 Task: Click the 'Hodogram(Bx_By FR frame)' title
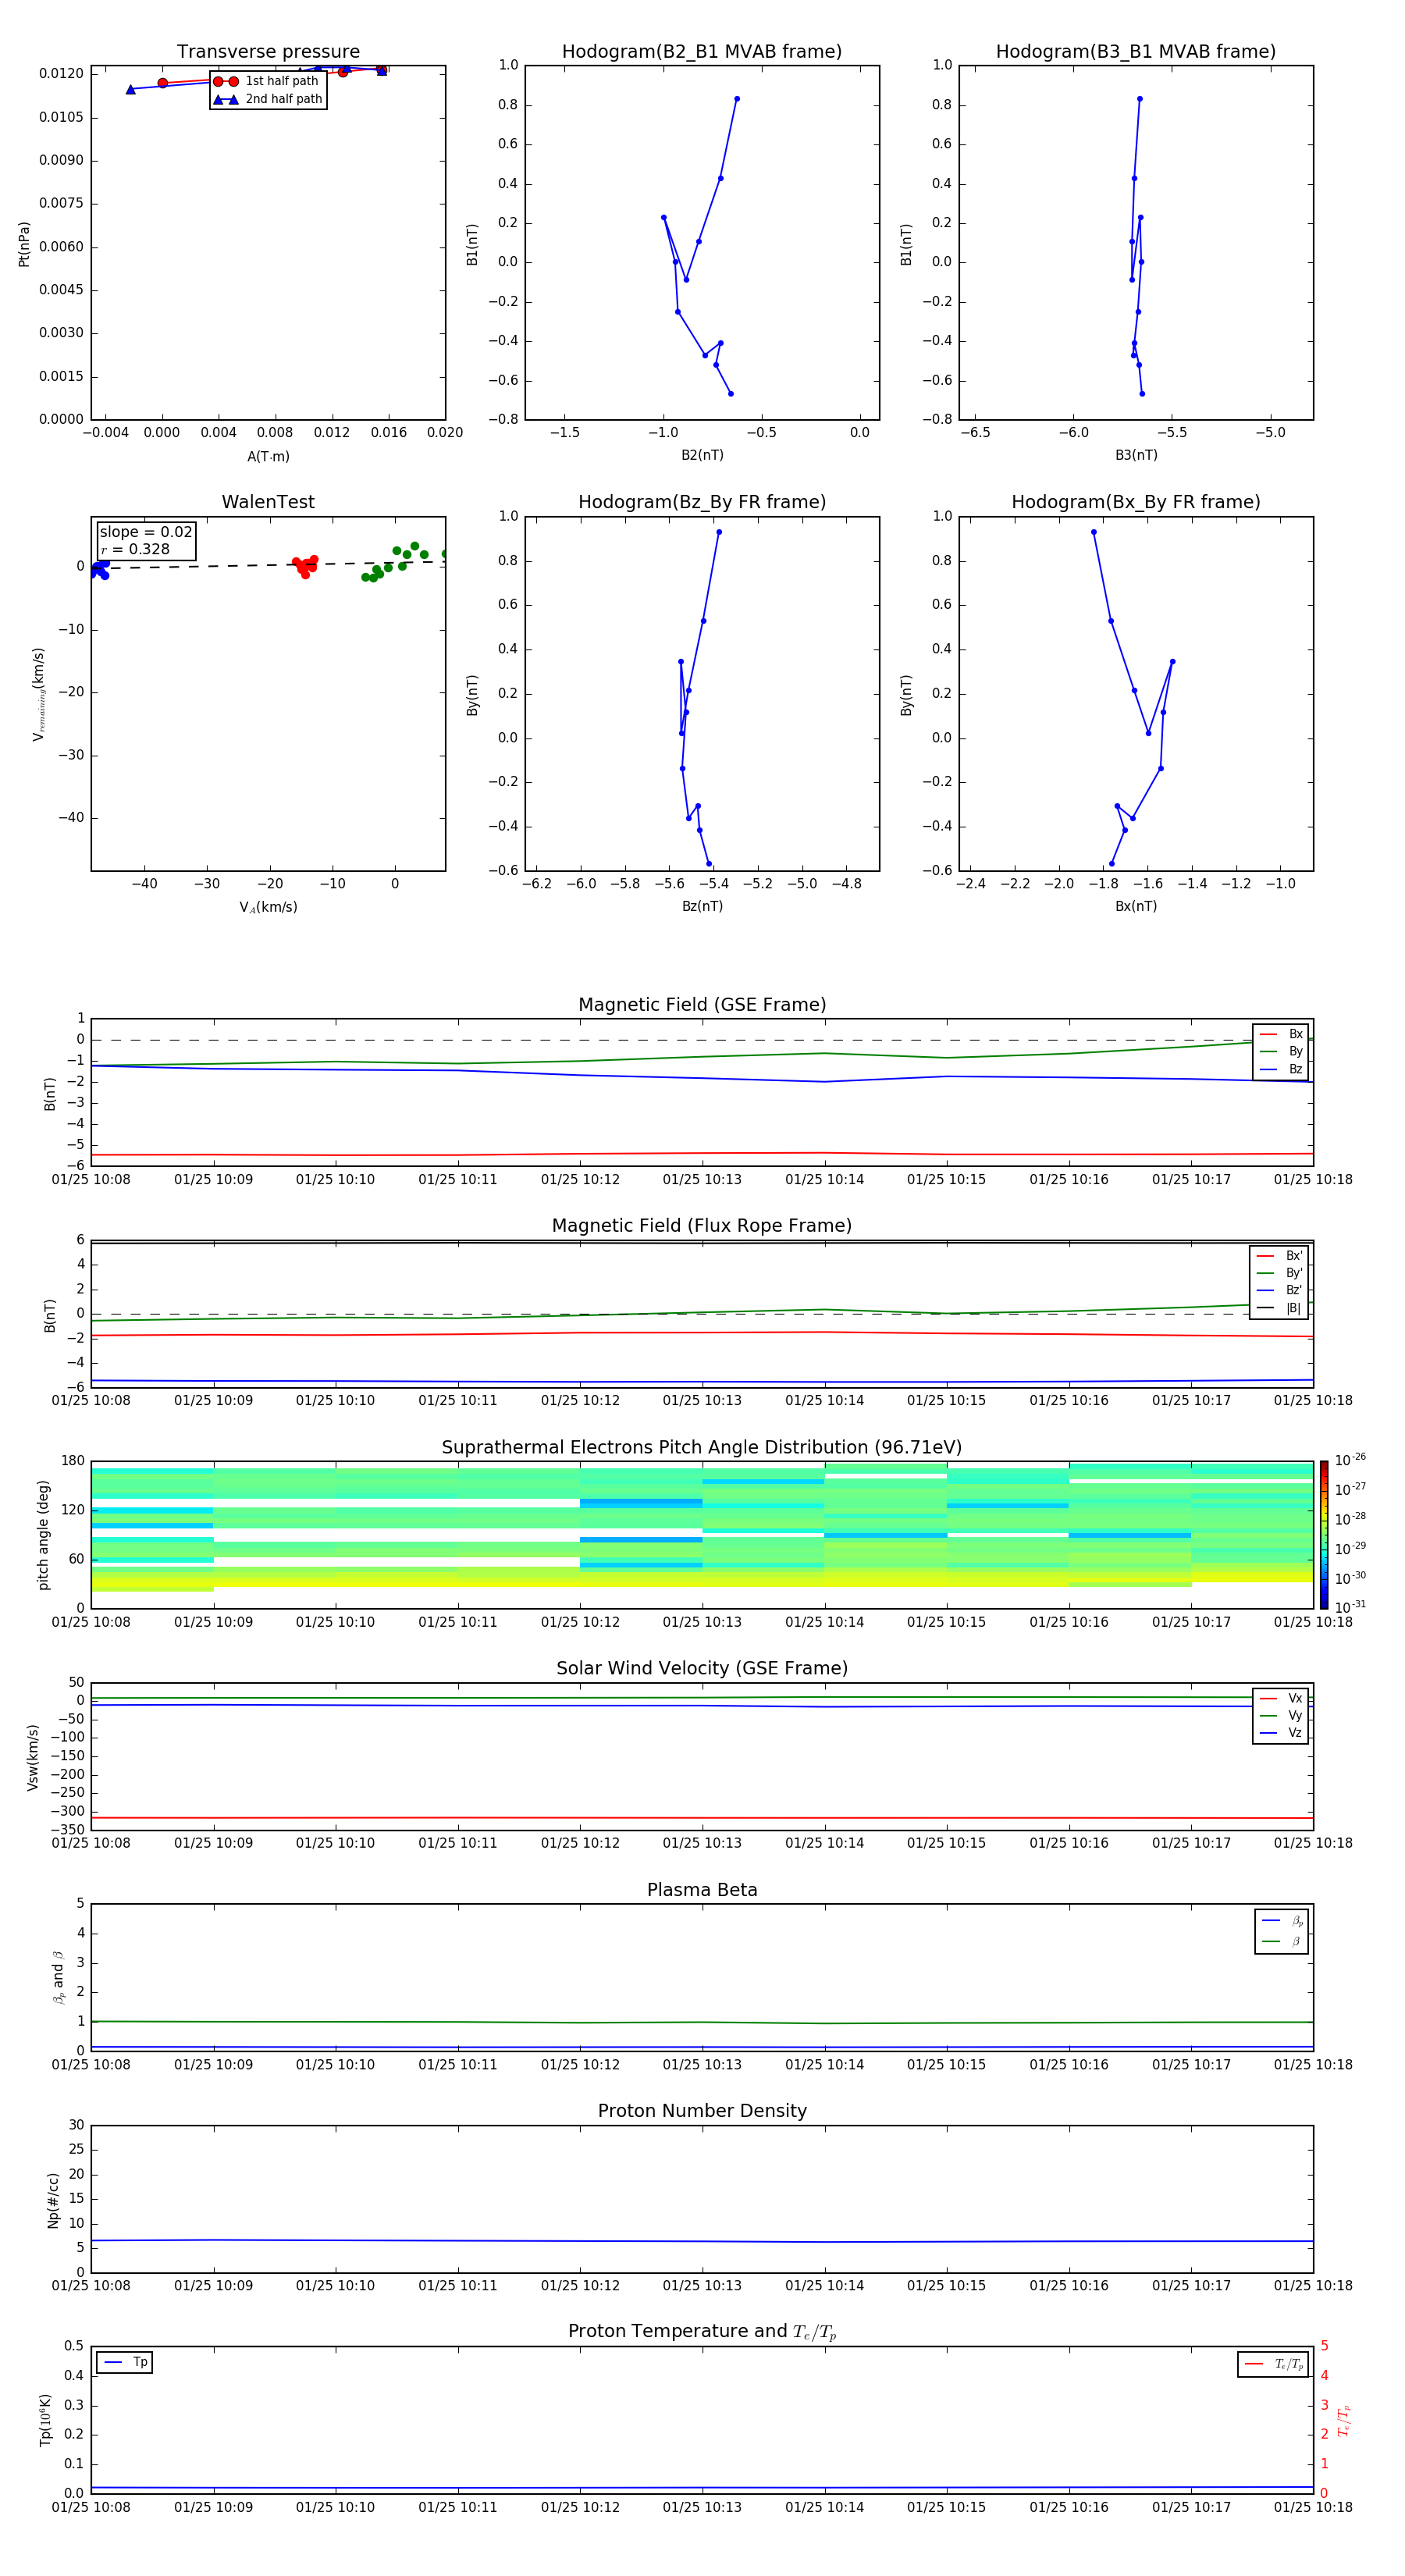[x=1136, y=502]
